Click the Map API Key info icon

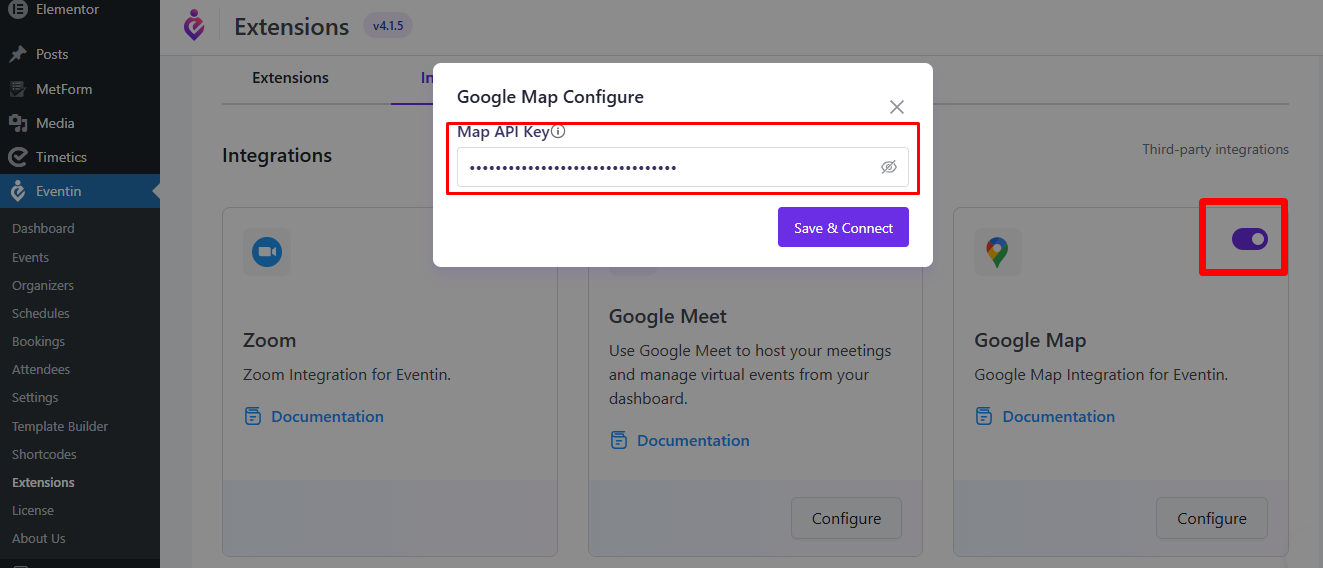pyautogui.click(x=558, y=132)
